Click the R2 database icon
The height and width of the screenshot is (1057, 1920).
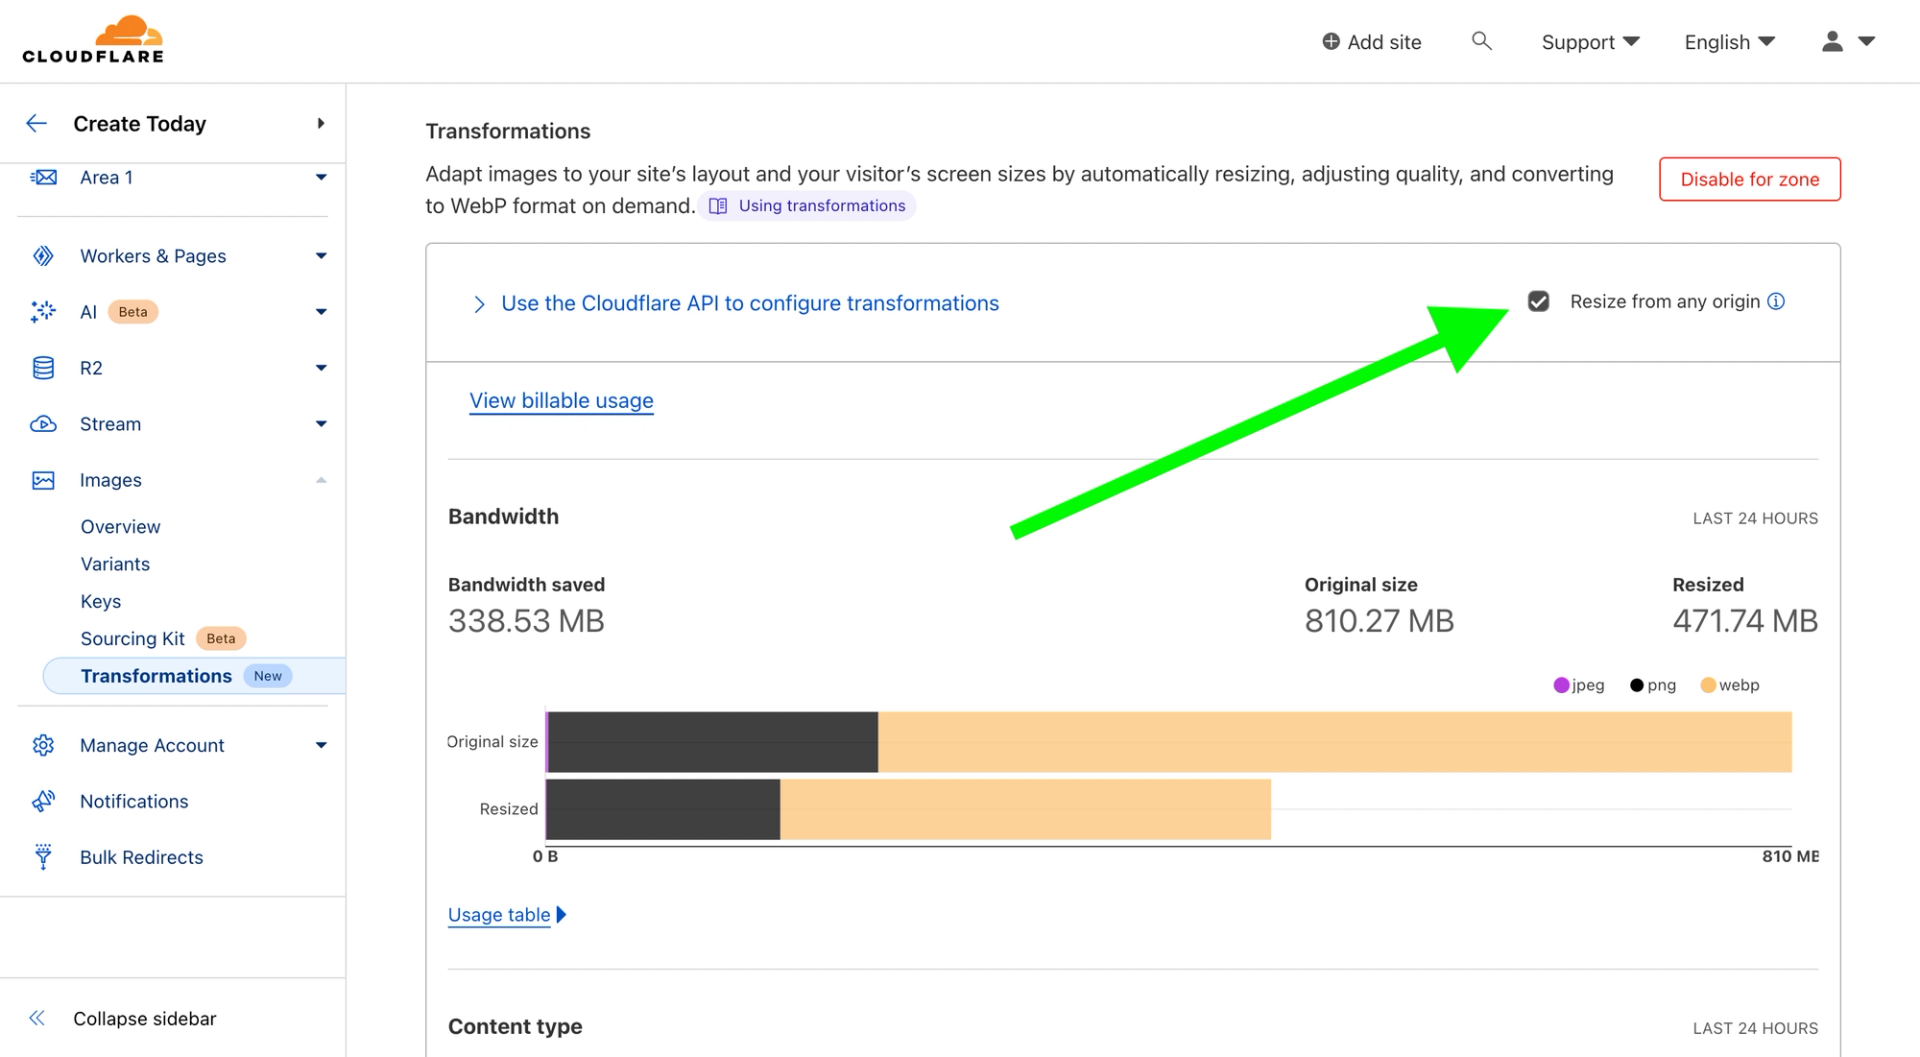(x=43, y=368)
